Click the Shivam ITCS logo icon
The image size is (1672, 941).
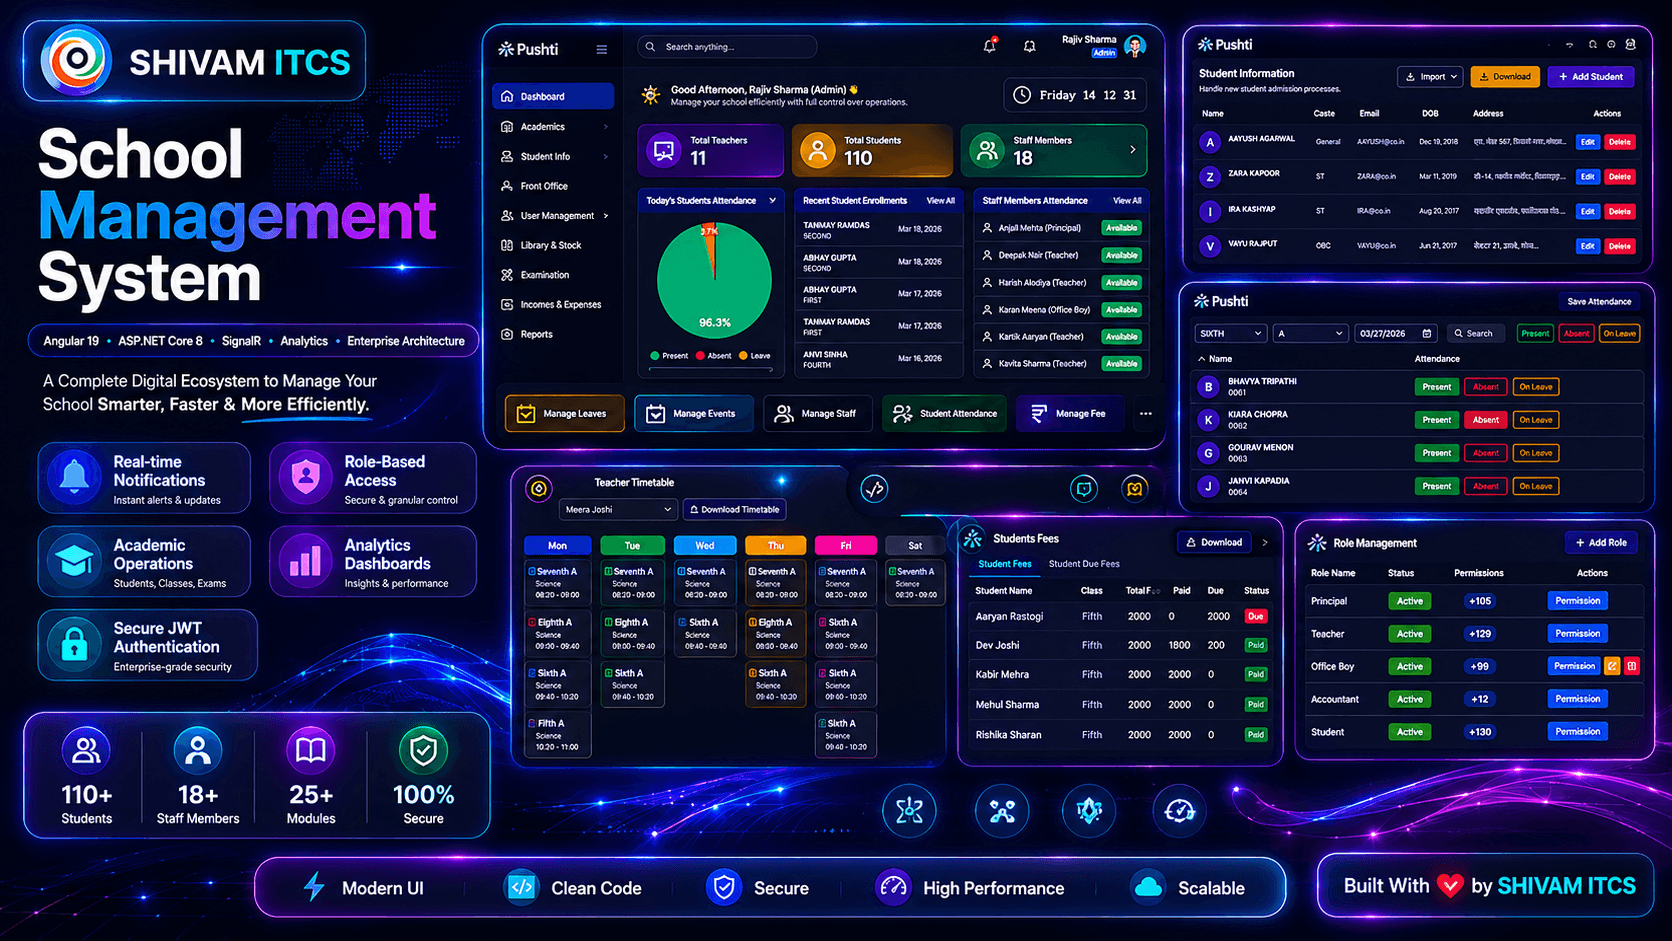(75, 61)
